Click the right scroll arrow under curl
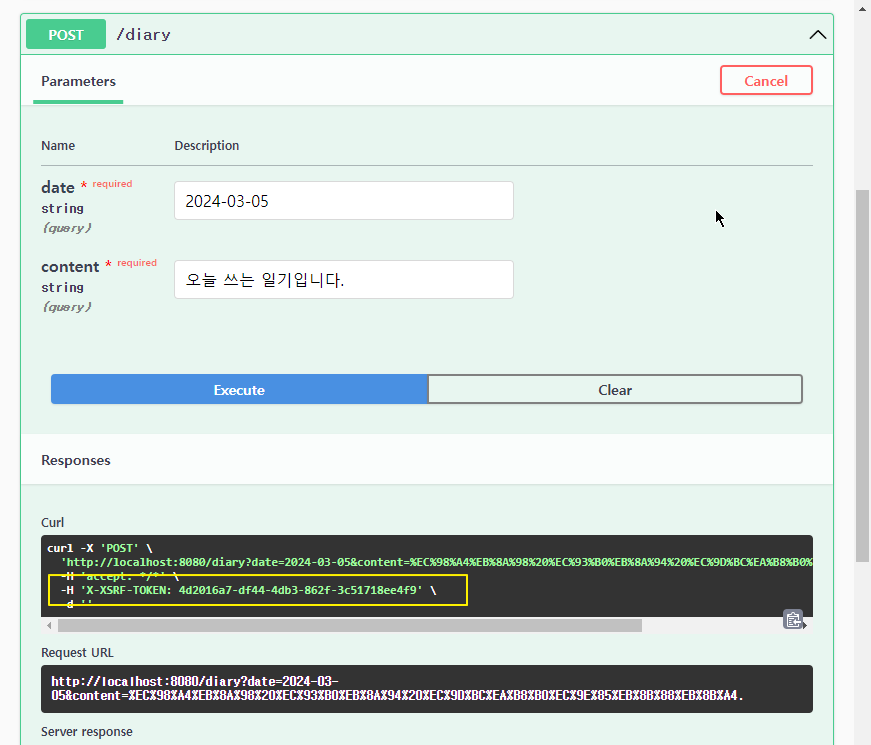 (x=805, y=626)
